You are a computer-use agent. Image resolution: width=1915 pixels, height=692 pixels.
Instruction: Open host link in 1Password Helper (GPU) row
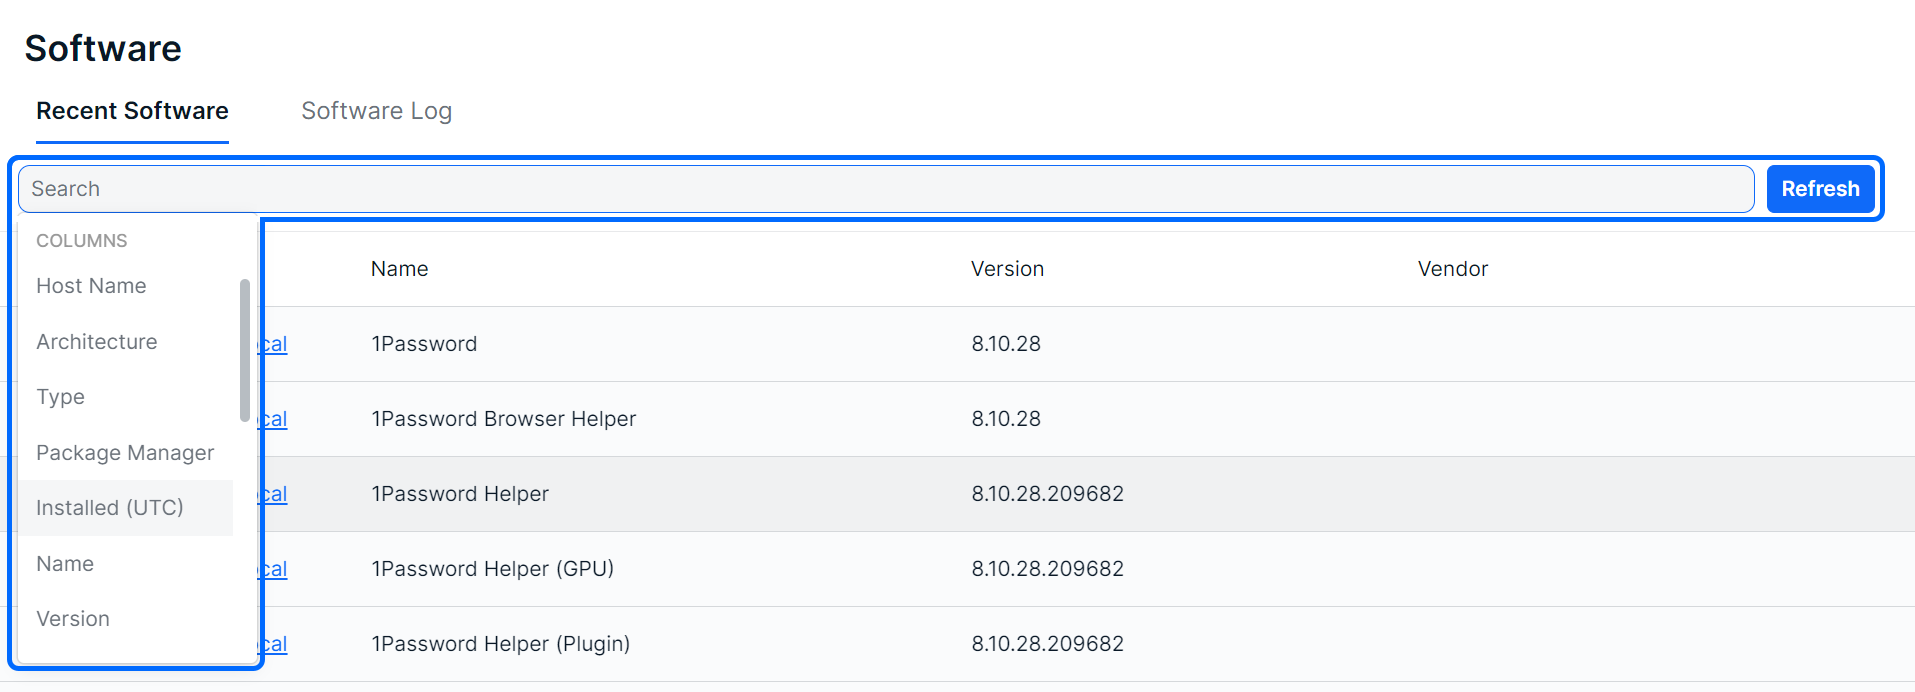pyautogui.click(x=274, y=569)
